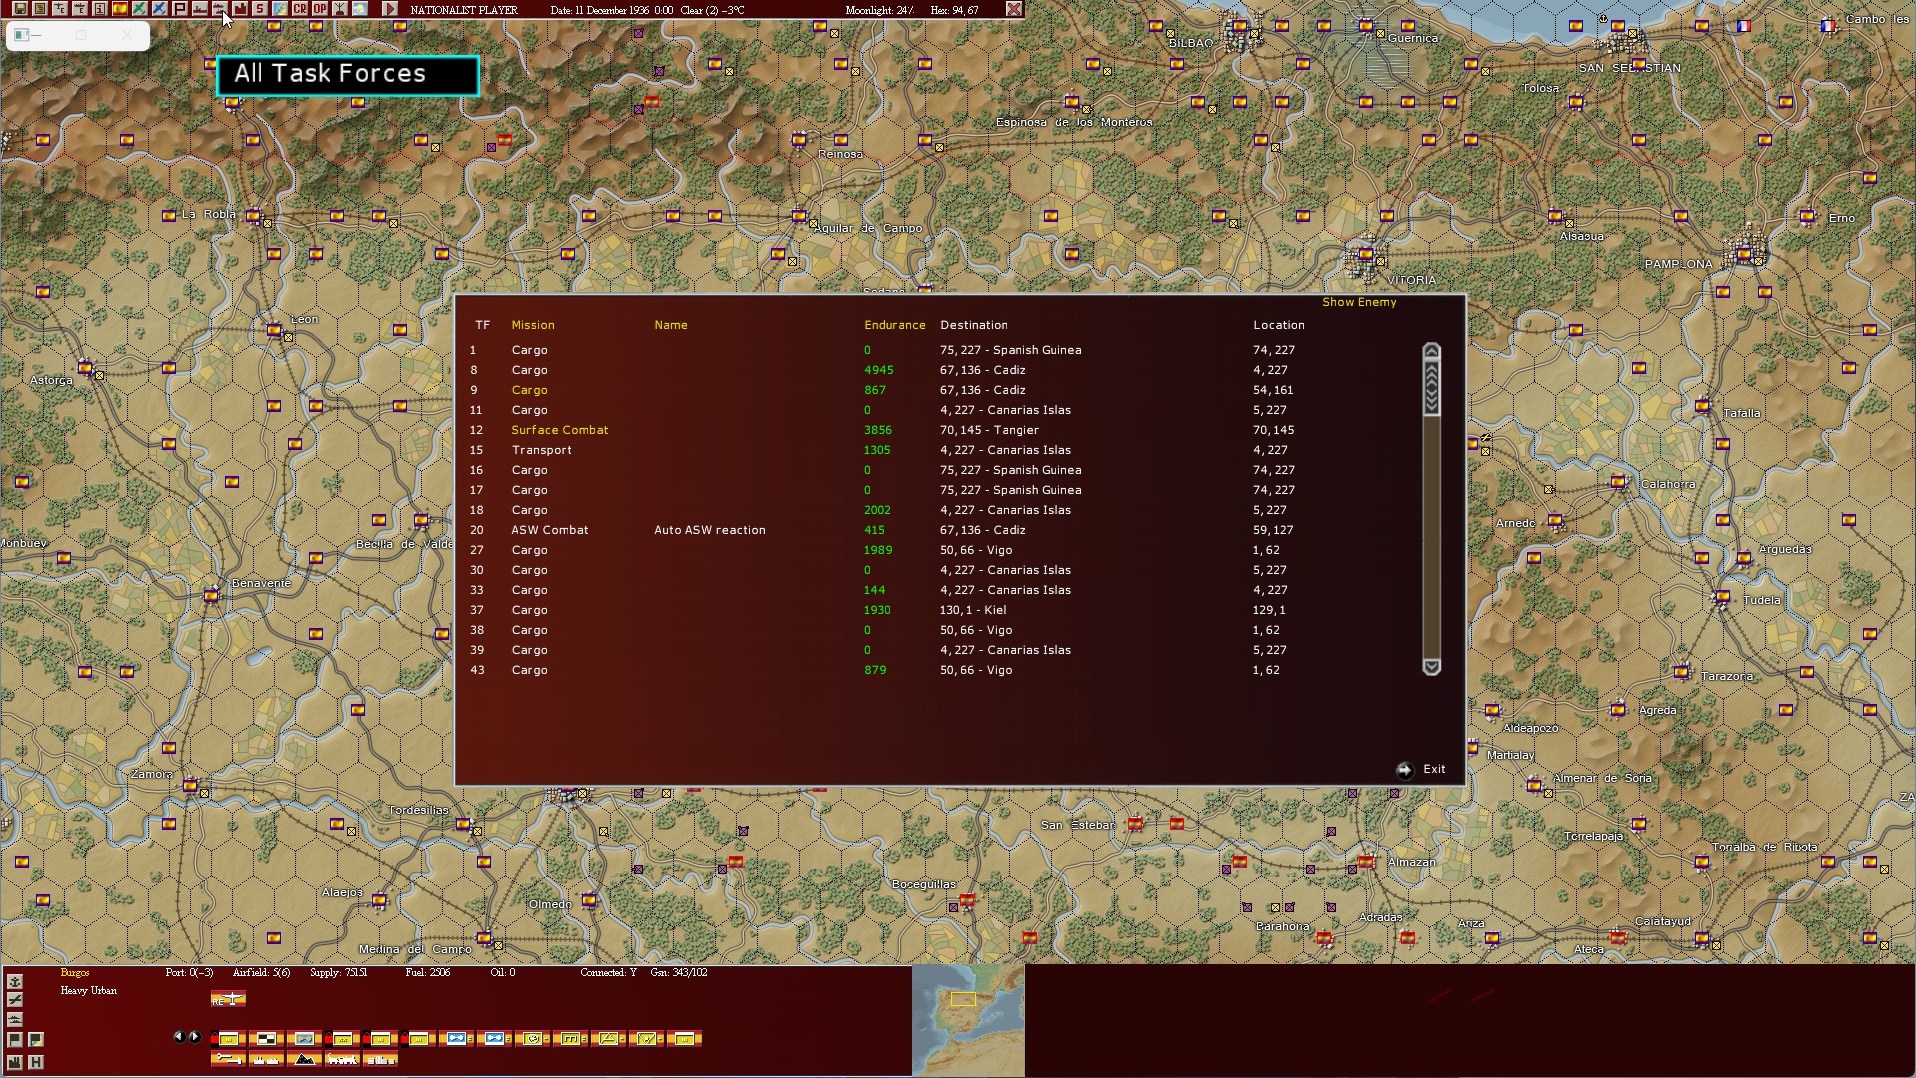Click the green aircraft icon in the top toolbar
The width and height of the screenshot is (1916, 1078).
tap(140, 9)
